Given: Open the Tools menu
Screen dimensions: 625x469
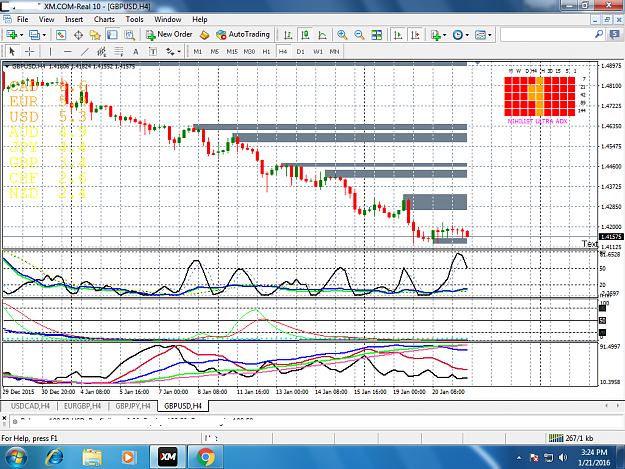Looking at the screenshot, I should tap(134, 20).
